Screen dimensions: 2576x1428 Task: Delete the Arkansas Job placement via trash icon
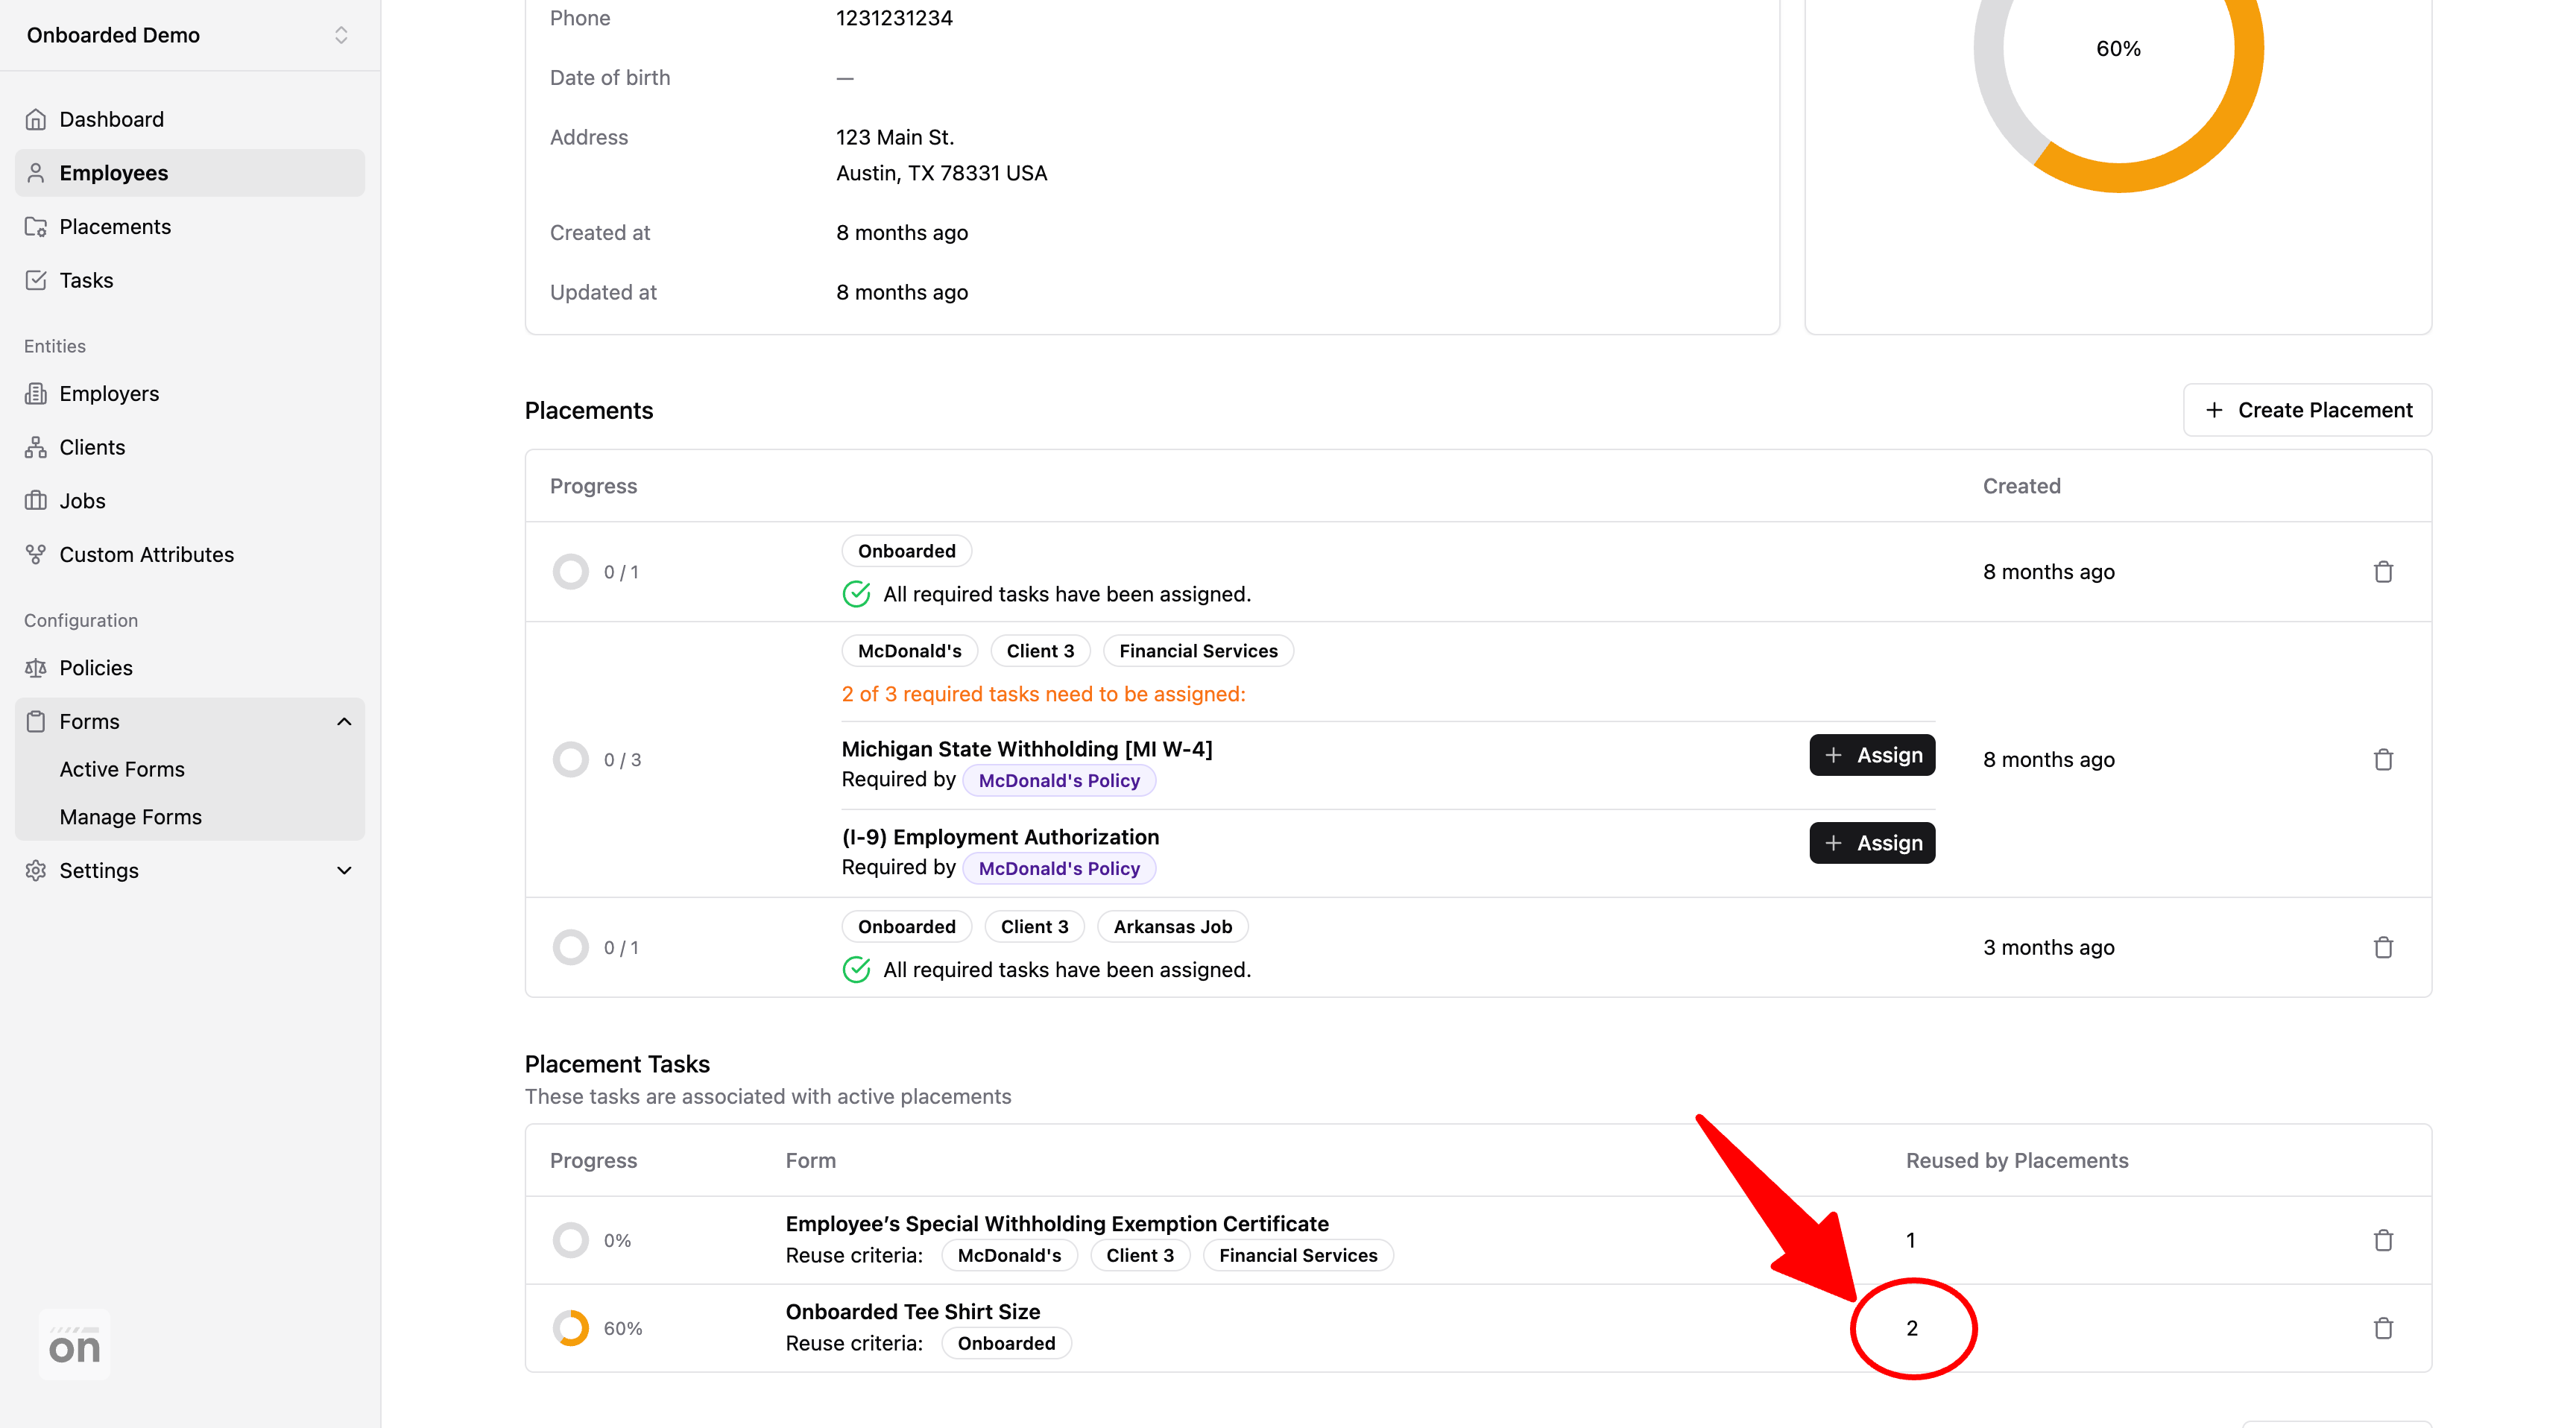(x=2383, y=947)
